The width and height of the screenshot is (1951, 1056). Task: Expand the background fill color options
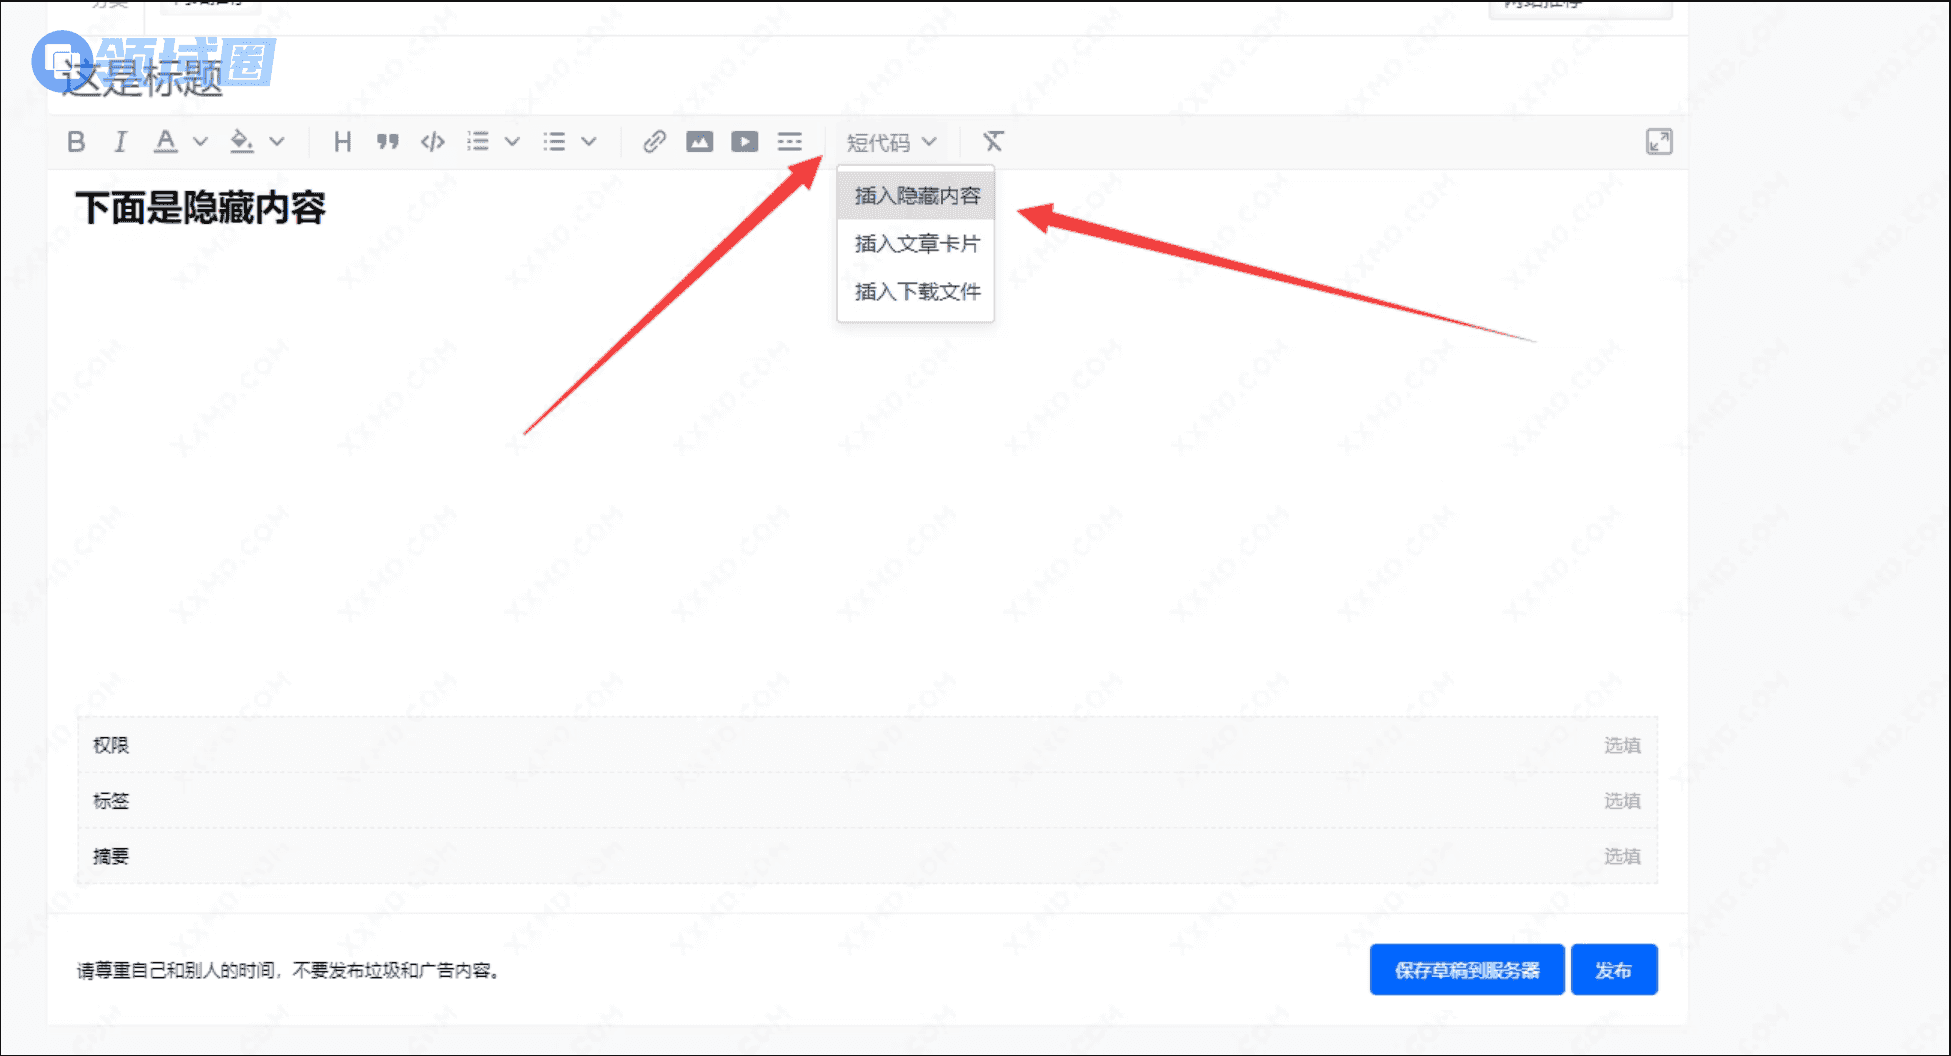(x=277, y=142)
